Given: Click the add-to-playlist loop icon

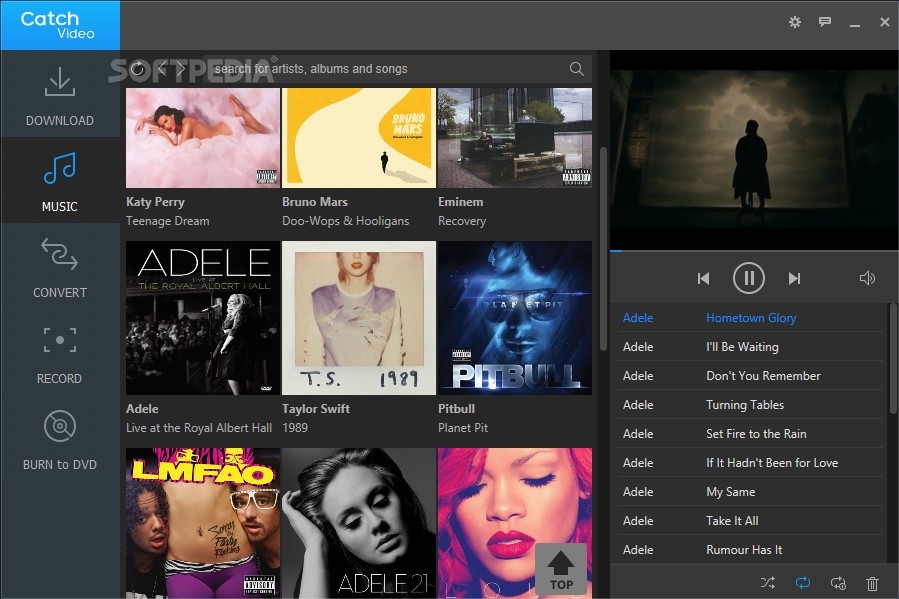Looking at the screenshot, I should click(x=838, y=583).
